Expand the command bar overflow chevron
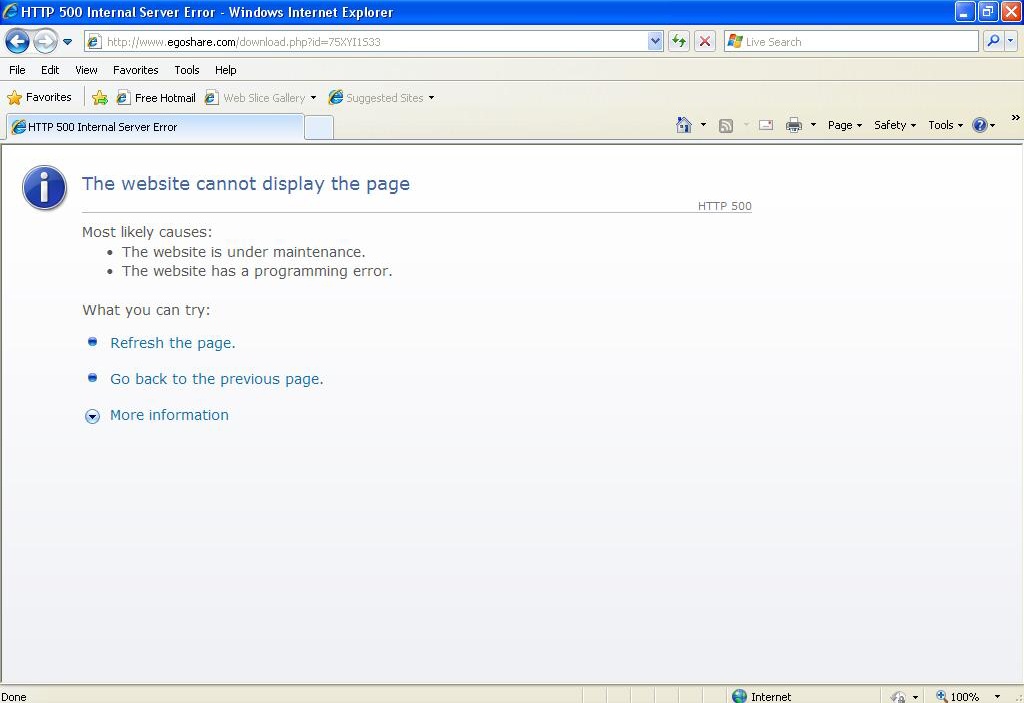This screenshot has height=703, width=1024. click(1016, 118)
